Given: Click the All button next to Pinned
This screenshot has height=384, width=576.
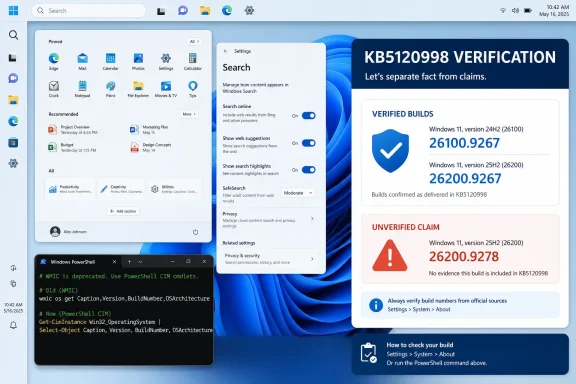Looking at the screenshot, I should click(x=194, y=42).
